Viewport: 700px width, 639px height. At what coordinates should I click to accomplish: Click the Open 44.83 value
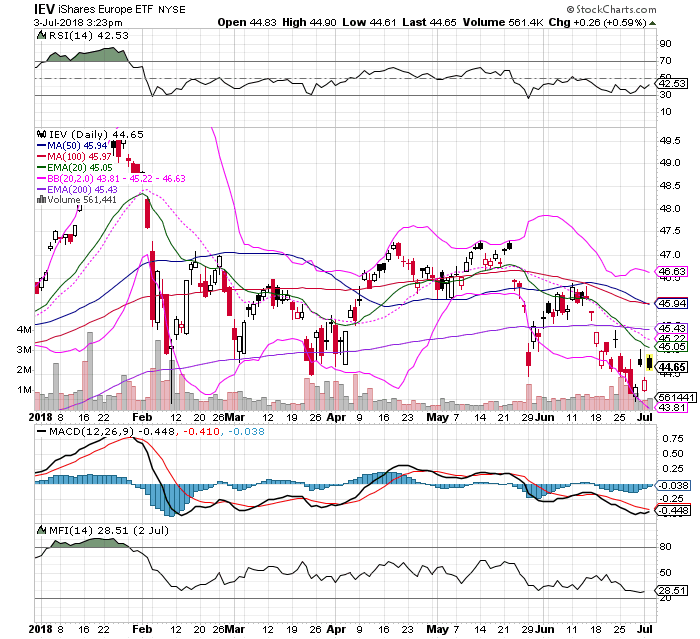pos(247,22)
